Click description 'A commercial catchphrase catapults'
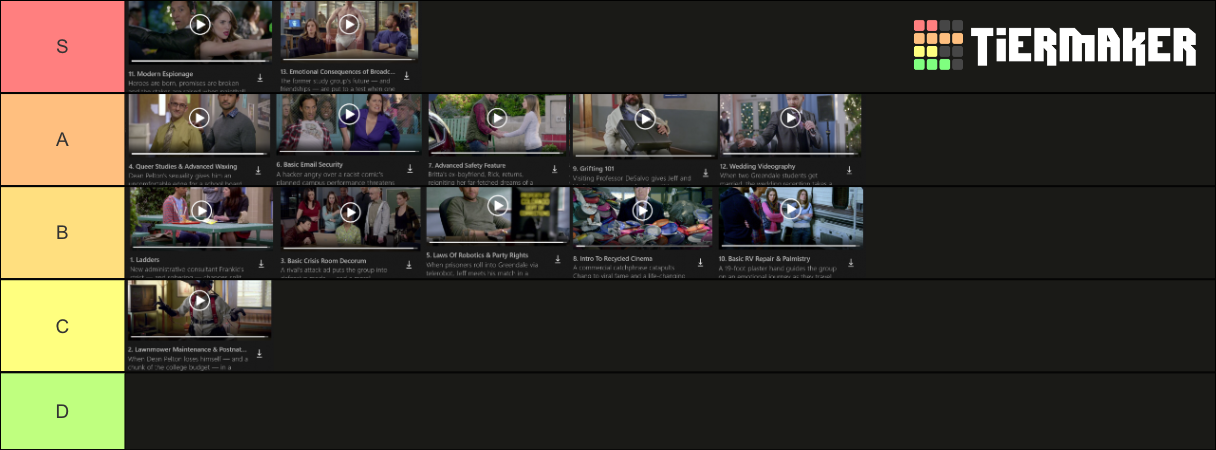 625,268
